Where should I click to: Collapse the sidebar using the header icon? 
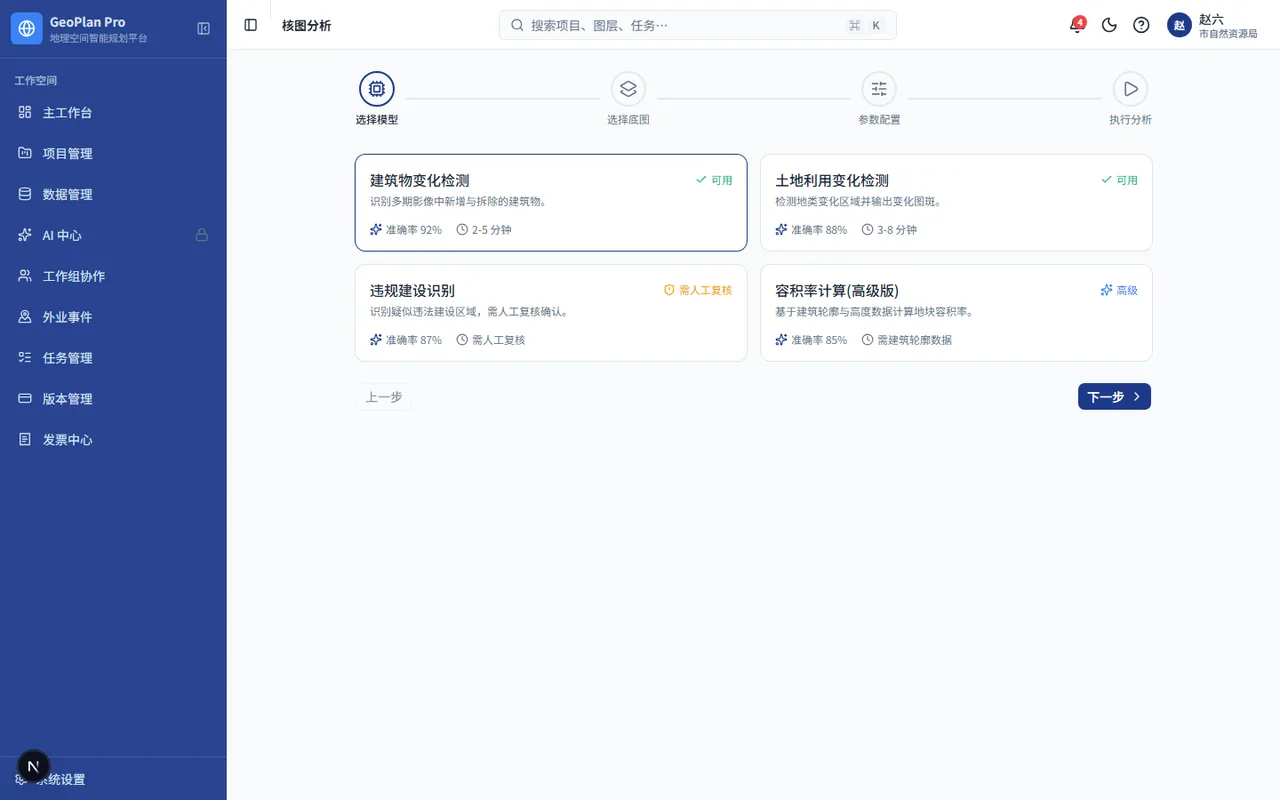tap(204, 29)
